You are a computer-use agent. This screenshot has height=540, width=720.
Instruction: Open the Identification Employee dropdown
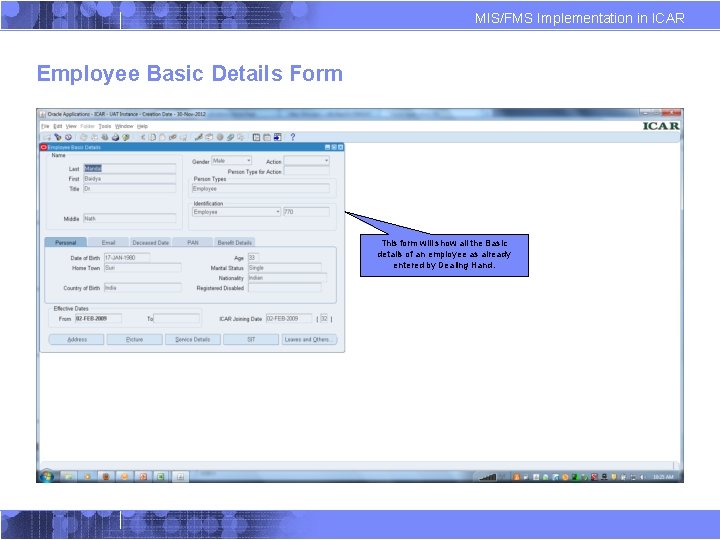point(236,212)
